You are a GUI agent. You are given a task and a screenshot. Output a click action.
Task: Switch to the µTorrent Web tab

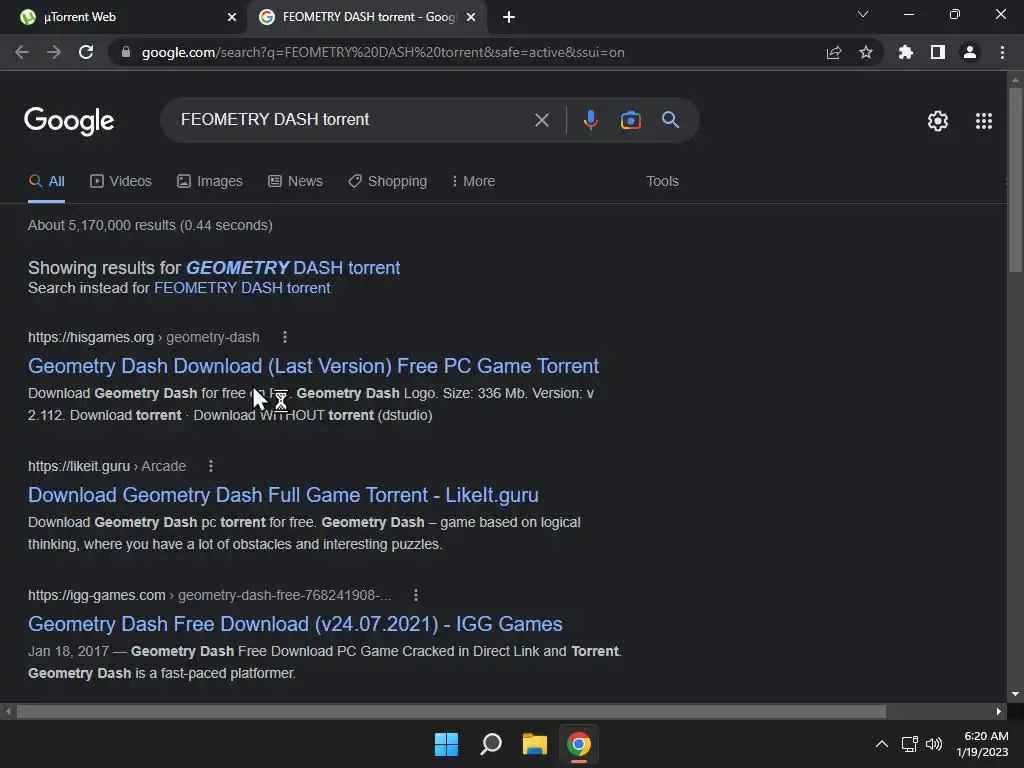(x=124, y=17)
